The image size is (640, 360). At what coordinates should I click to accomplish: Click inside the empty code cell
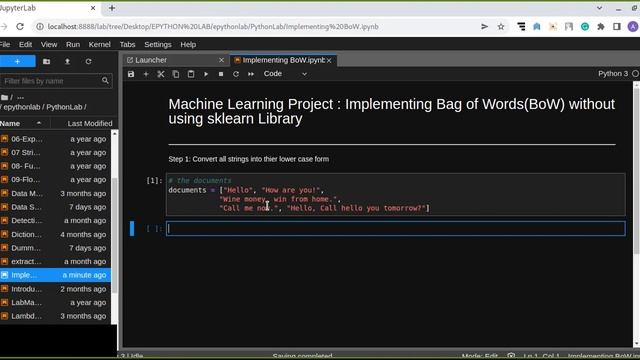pos(395,229)
